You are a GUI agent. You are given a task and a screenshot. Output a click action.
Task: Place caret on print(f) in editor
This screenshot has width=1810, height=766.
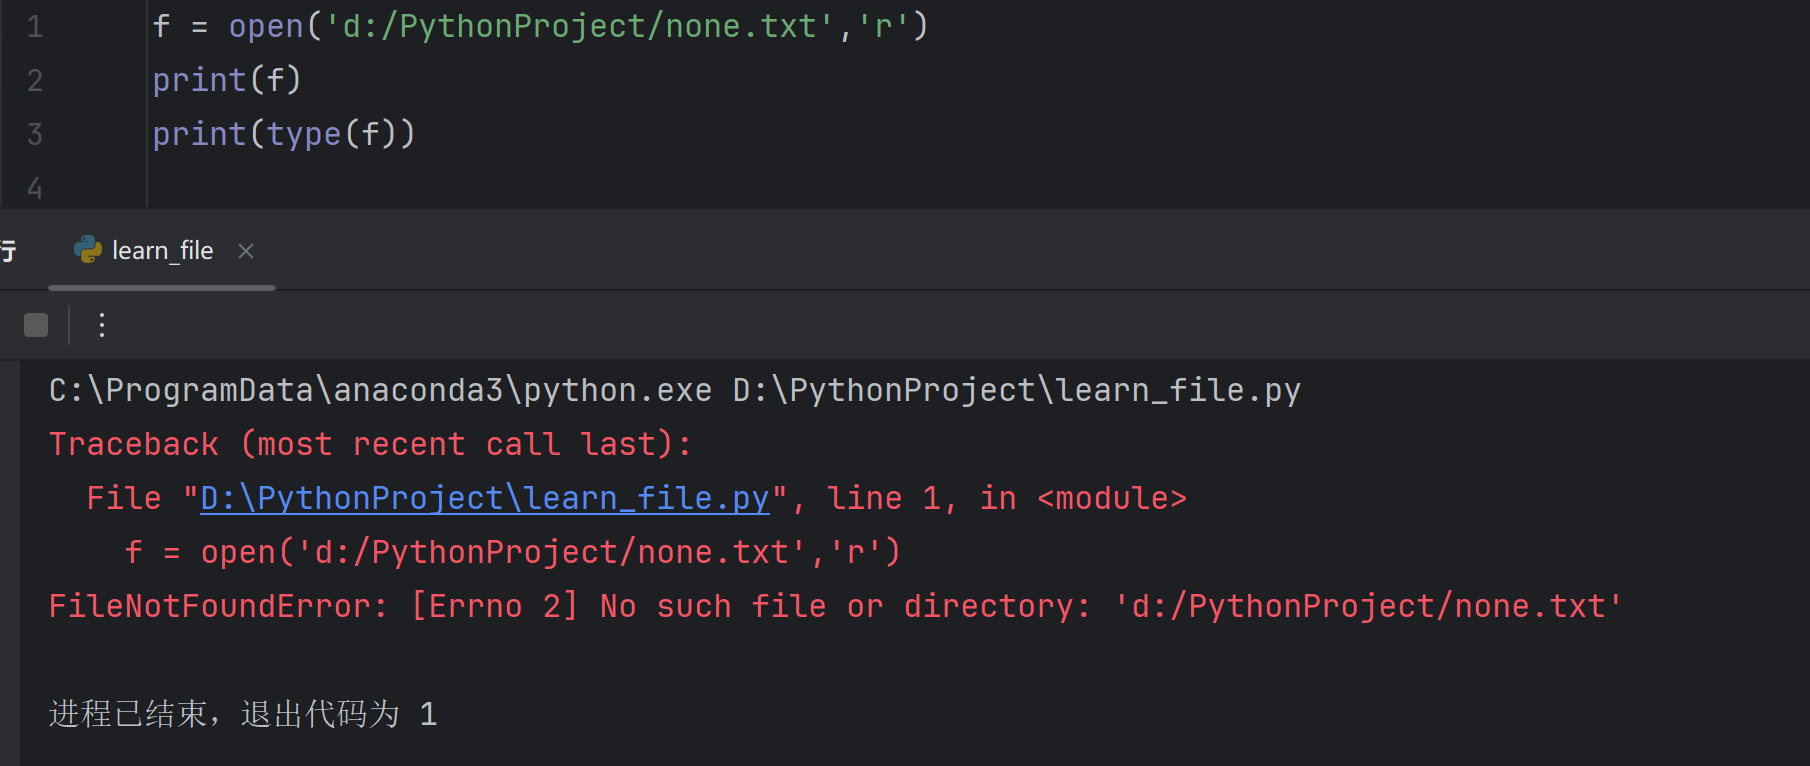227,80
